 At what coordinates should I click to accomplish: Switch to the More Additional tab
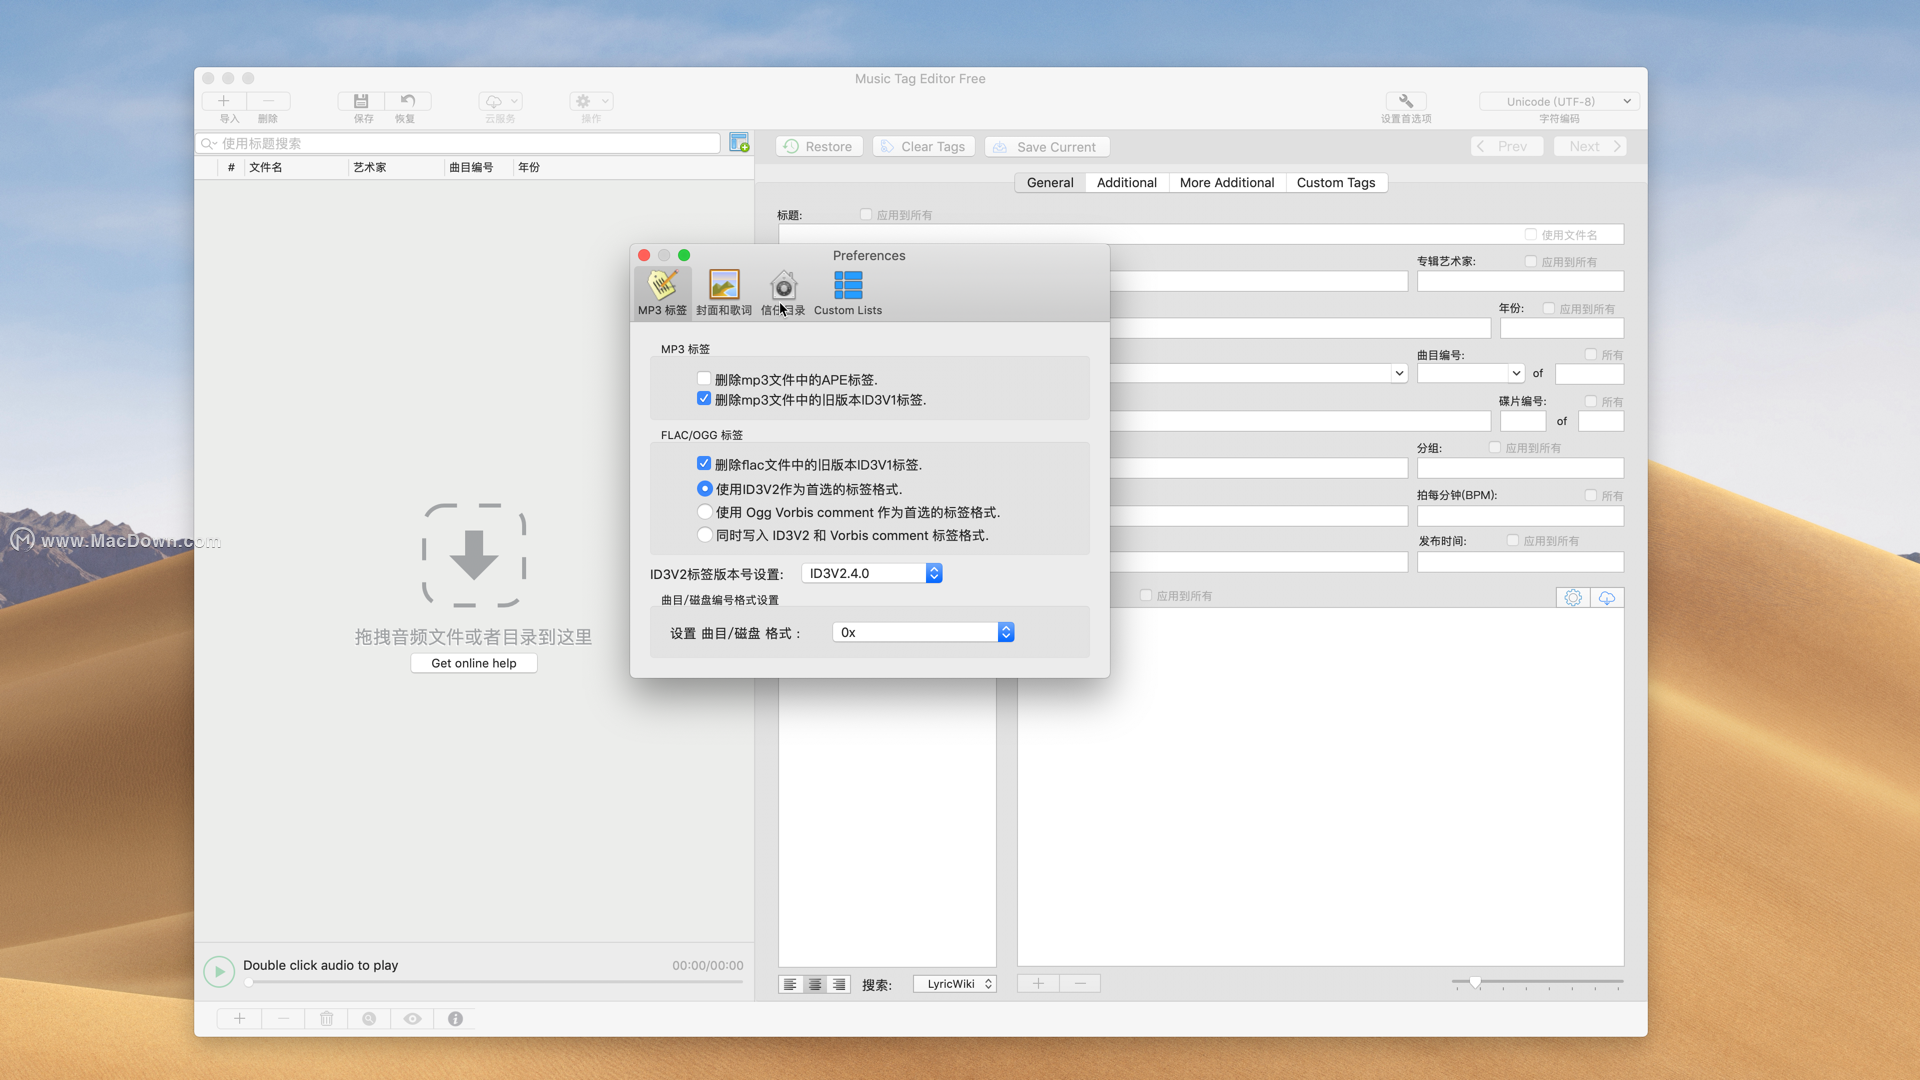1227,182
